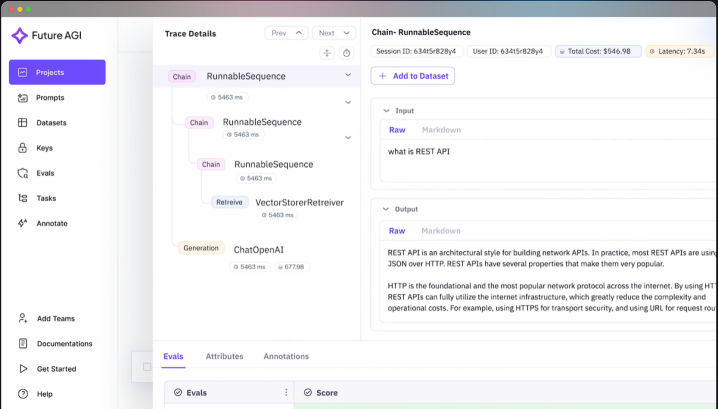Viewport: 718px width, 409px height.
Task: Click the expand icon beside the timer icon
Action: pos(327,53)
